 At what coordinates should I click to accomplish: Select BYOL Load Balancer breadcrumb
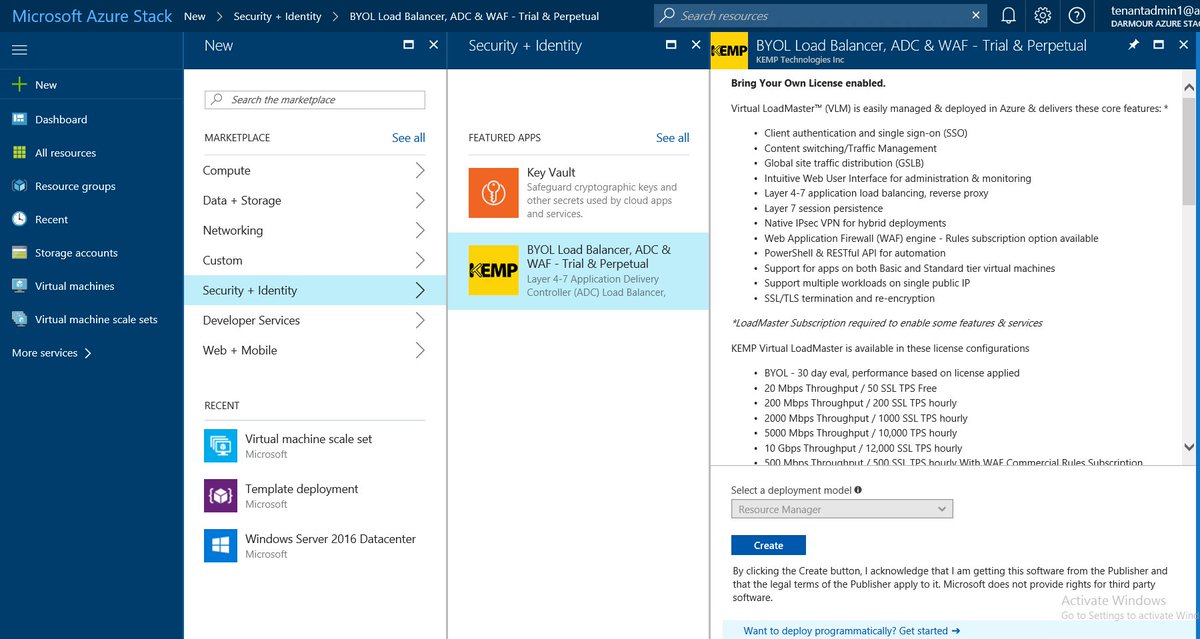point(474,16)
